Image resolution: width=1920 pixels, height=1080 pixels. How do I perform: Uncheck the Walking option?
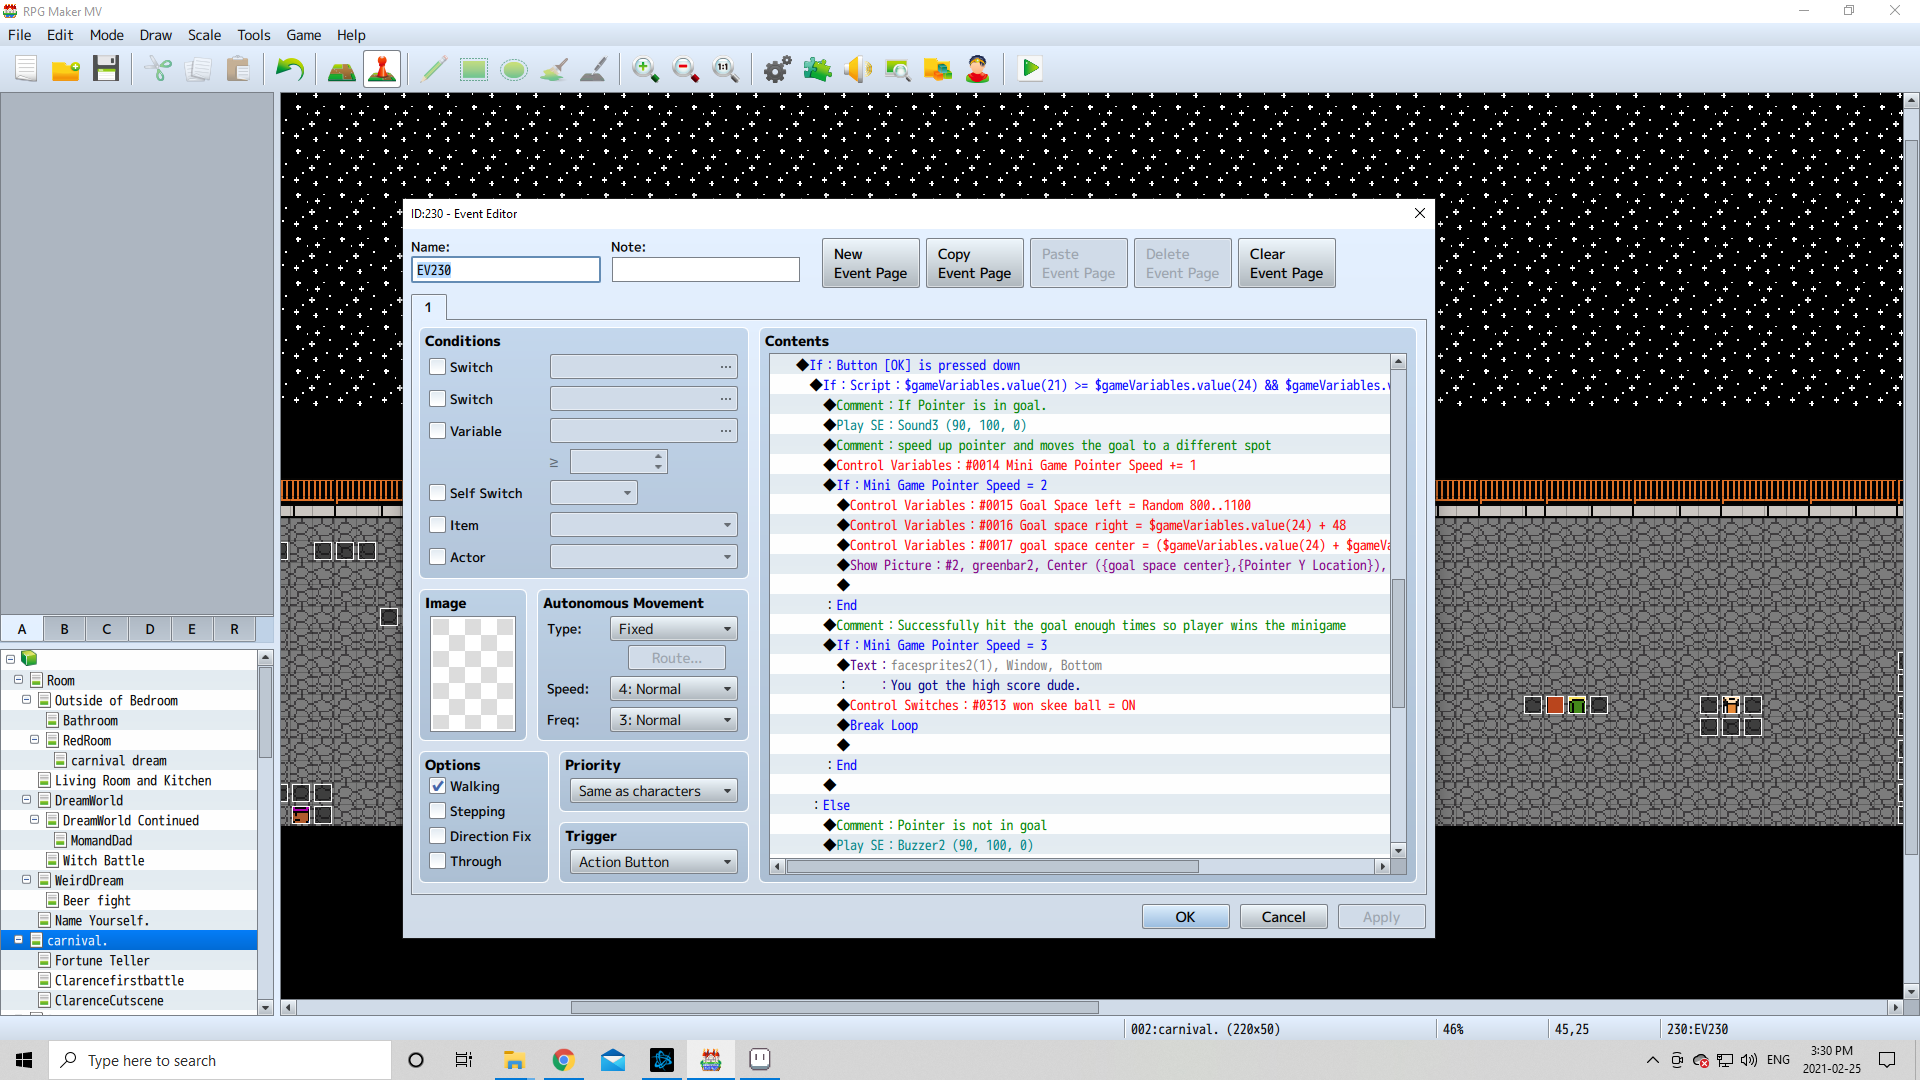(x=437, y=786)
